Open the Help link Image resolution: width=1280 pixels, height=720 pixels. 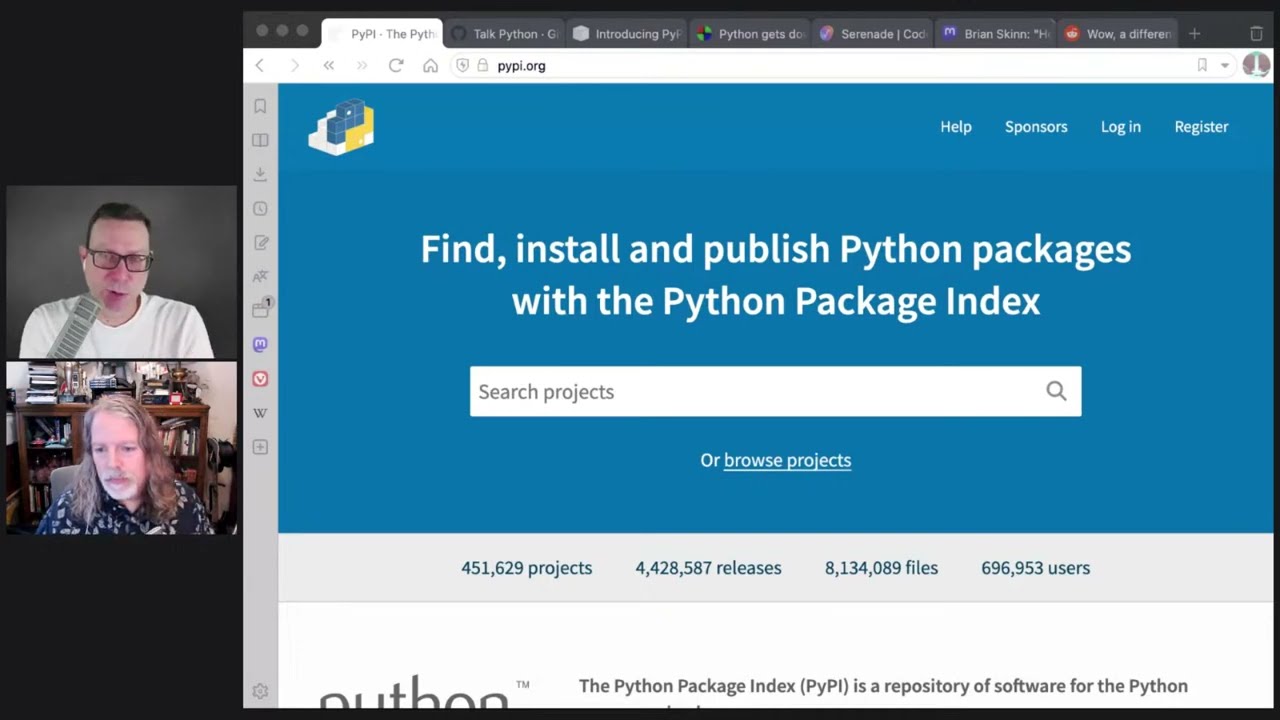point(955,127)
